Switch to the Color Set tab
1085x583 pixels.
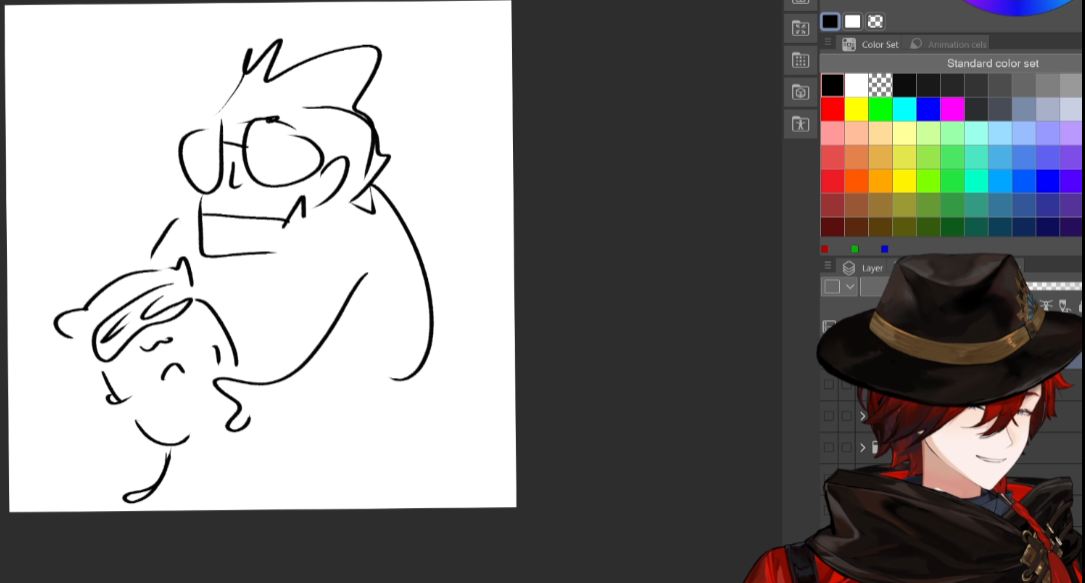coord(879,44)
